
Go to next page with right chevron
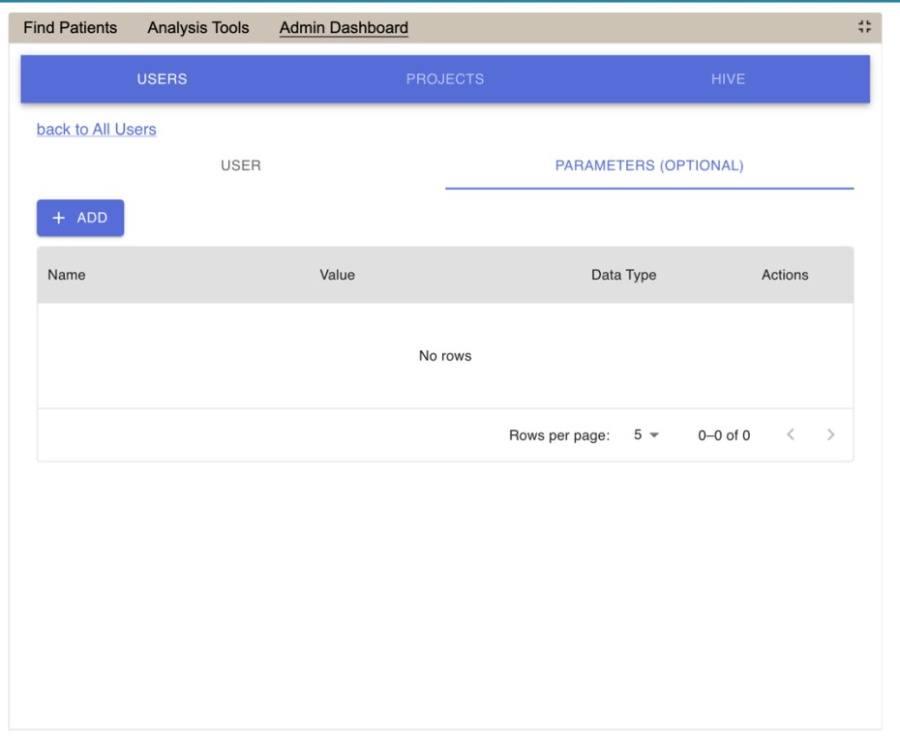pos(830,435)
